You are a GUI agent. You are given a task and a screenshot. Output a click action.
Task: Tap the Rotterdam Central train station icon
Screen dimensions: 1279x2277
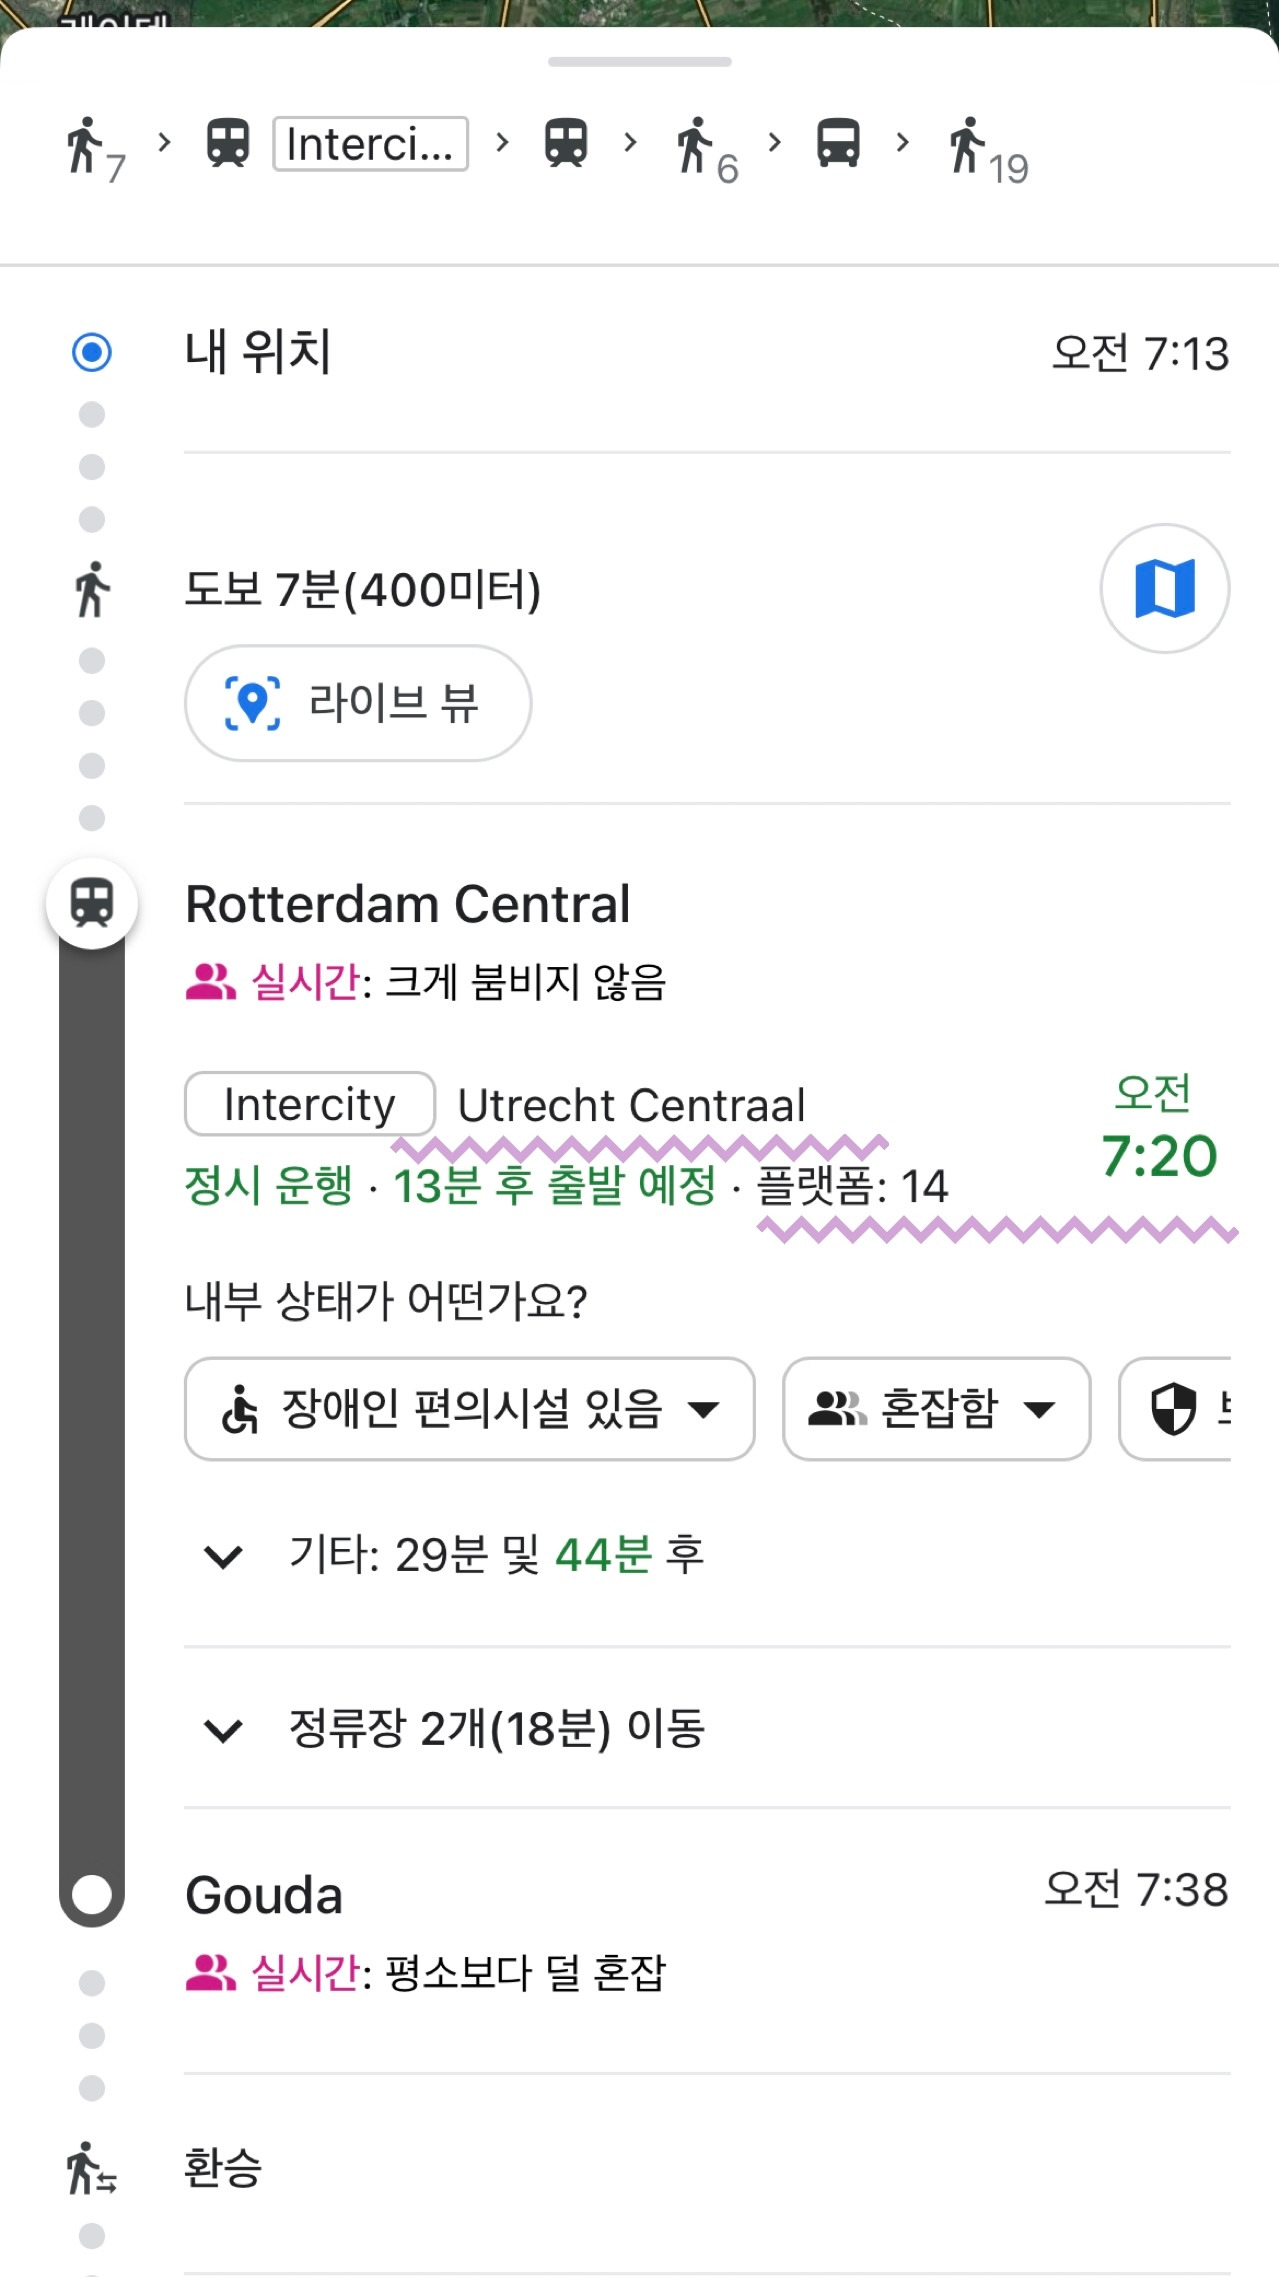[x=92, y=904]
